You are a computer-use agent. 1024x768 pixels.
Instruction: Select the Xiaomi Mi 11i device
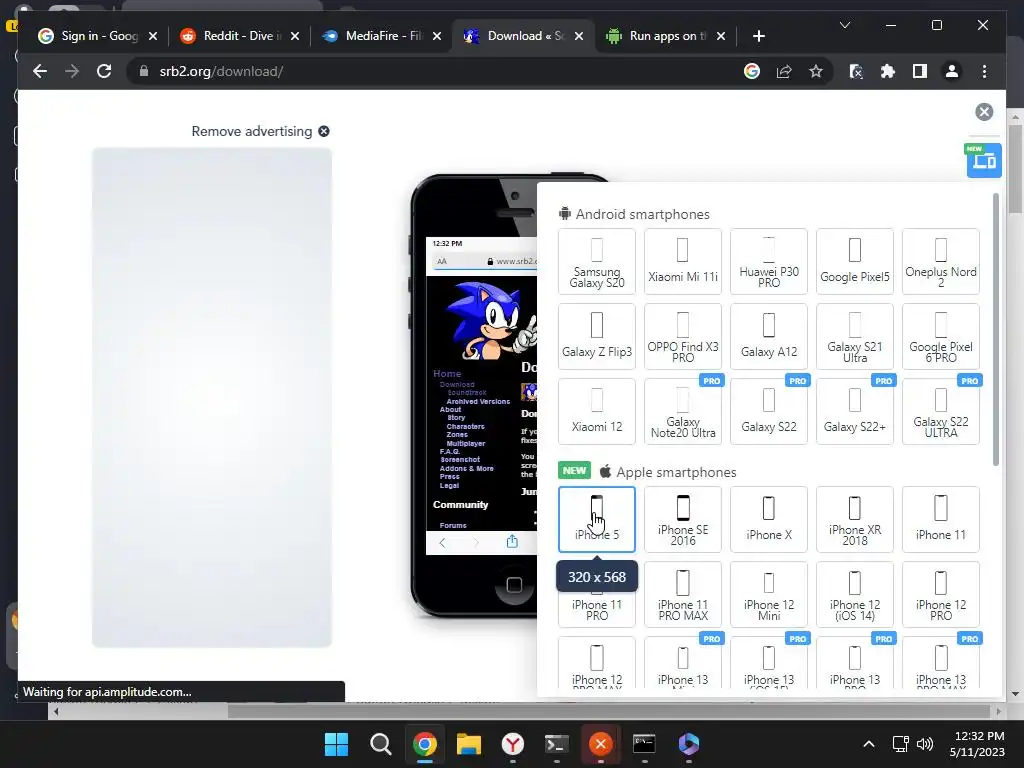(682, 262)
